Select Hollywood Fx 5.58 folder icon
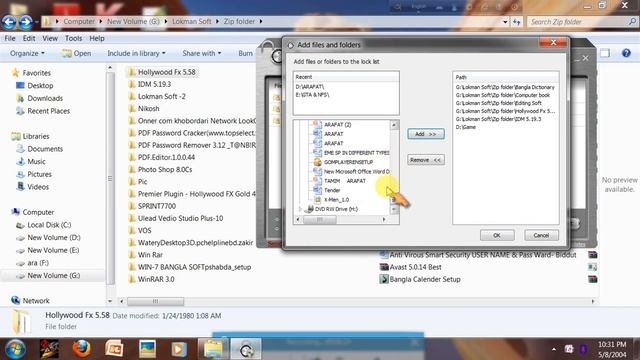 click(132, 72)
